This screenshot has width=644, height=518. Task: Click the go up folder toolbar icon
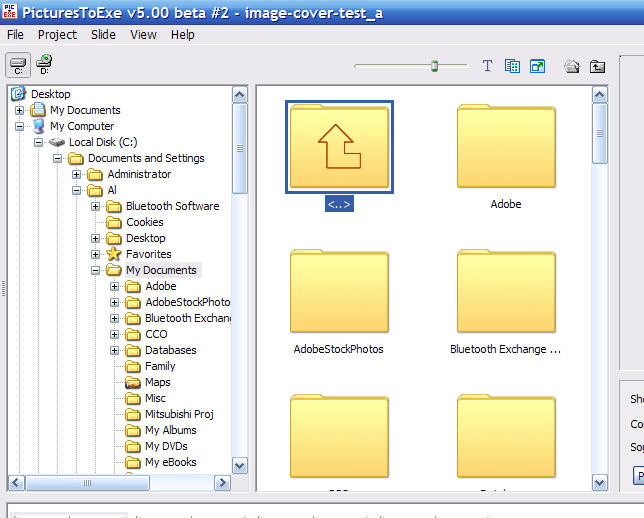pos(597,66)
